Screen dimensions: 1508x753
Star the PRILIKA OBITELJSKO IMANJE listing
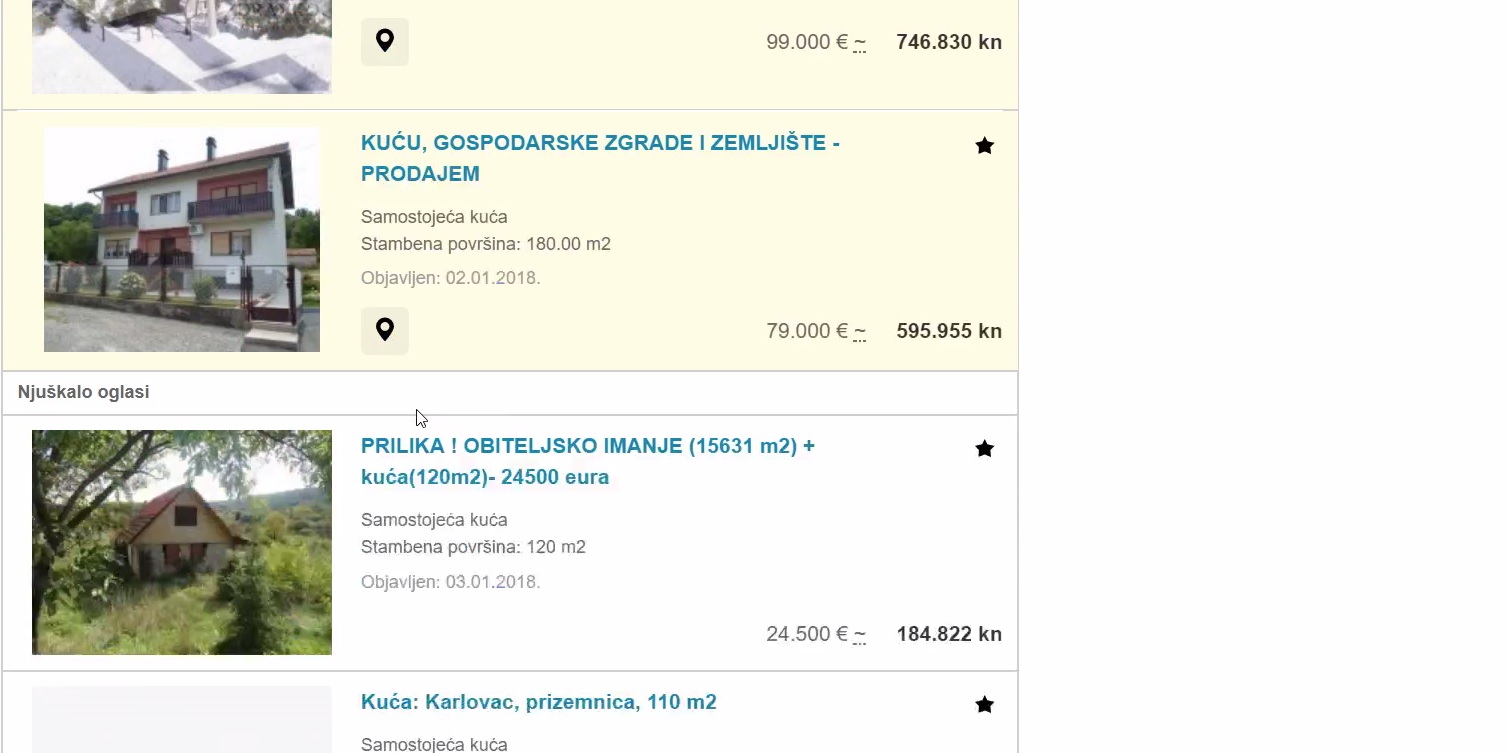(x=984, y=449)
